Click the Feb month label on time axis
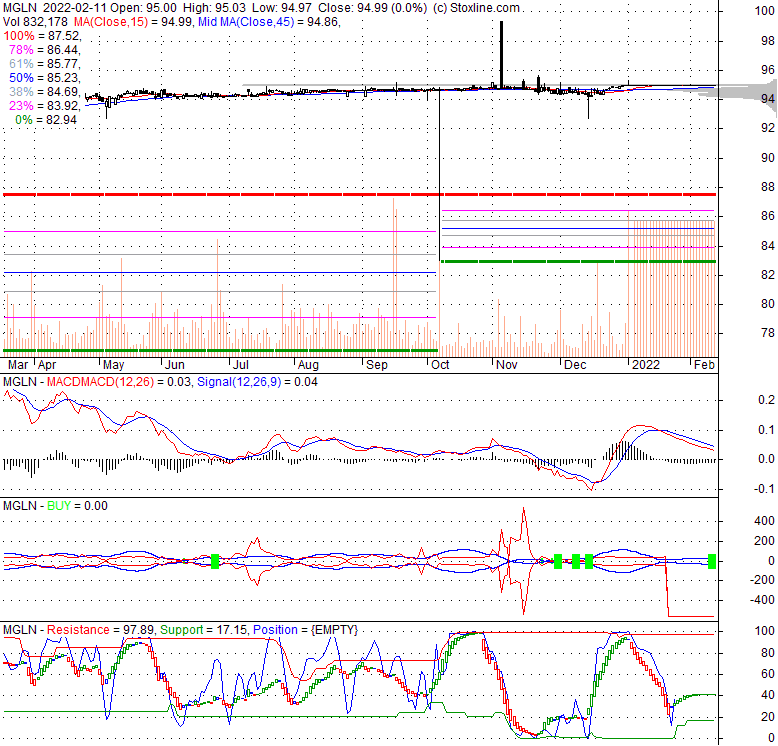Image resolution: width=778 pixels, height=746 pixels. (704, 365)
